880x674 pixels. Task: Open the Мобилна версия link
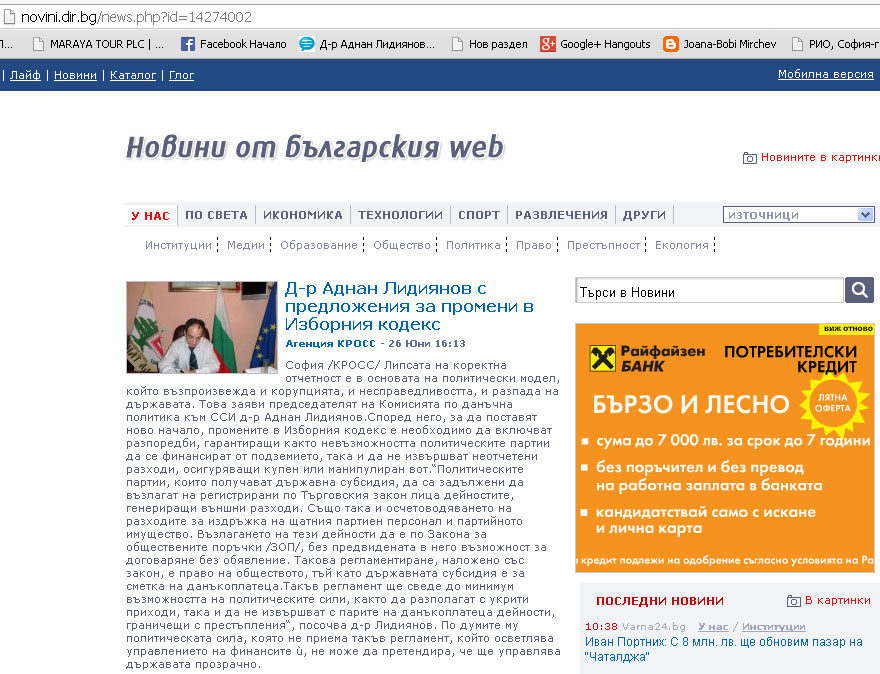coord(826,74)
